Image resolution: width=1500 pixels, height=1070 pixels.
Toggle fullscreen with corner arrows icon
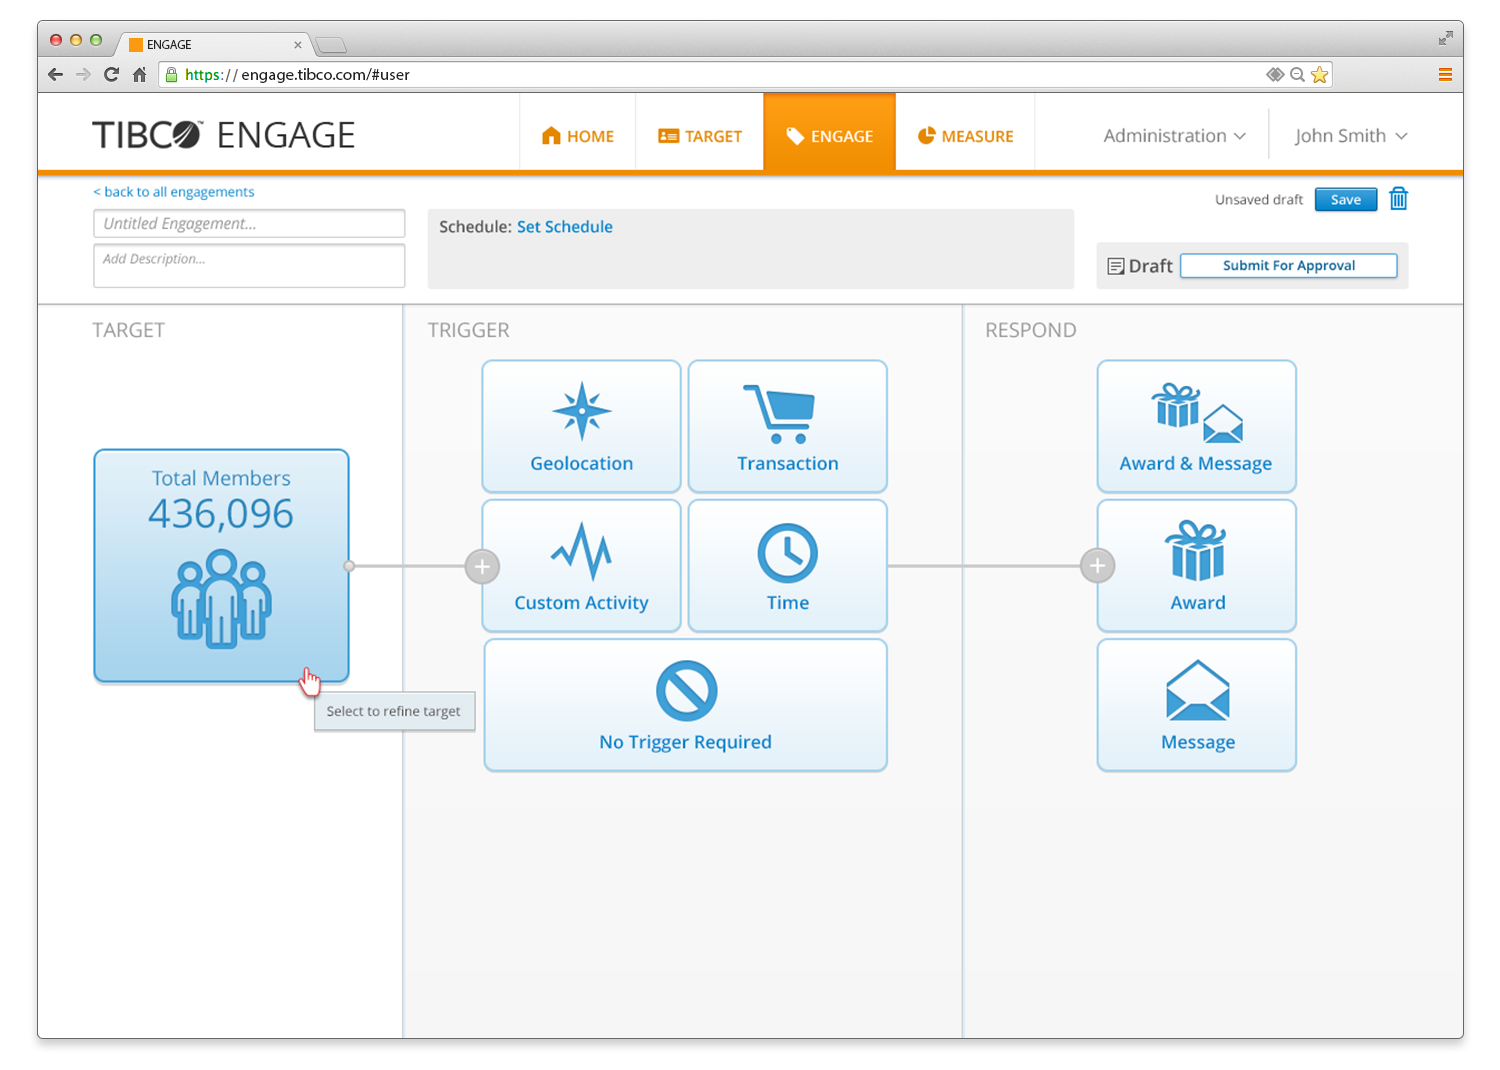pyautogui.click(x=1445, y=38)
